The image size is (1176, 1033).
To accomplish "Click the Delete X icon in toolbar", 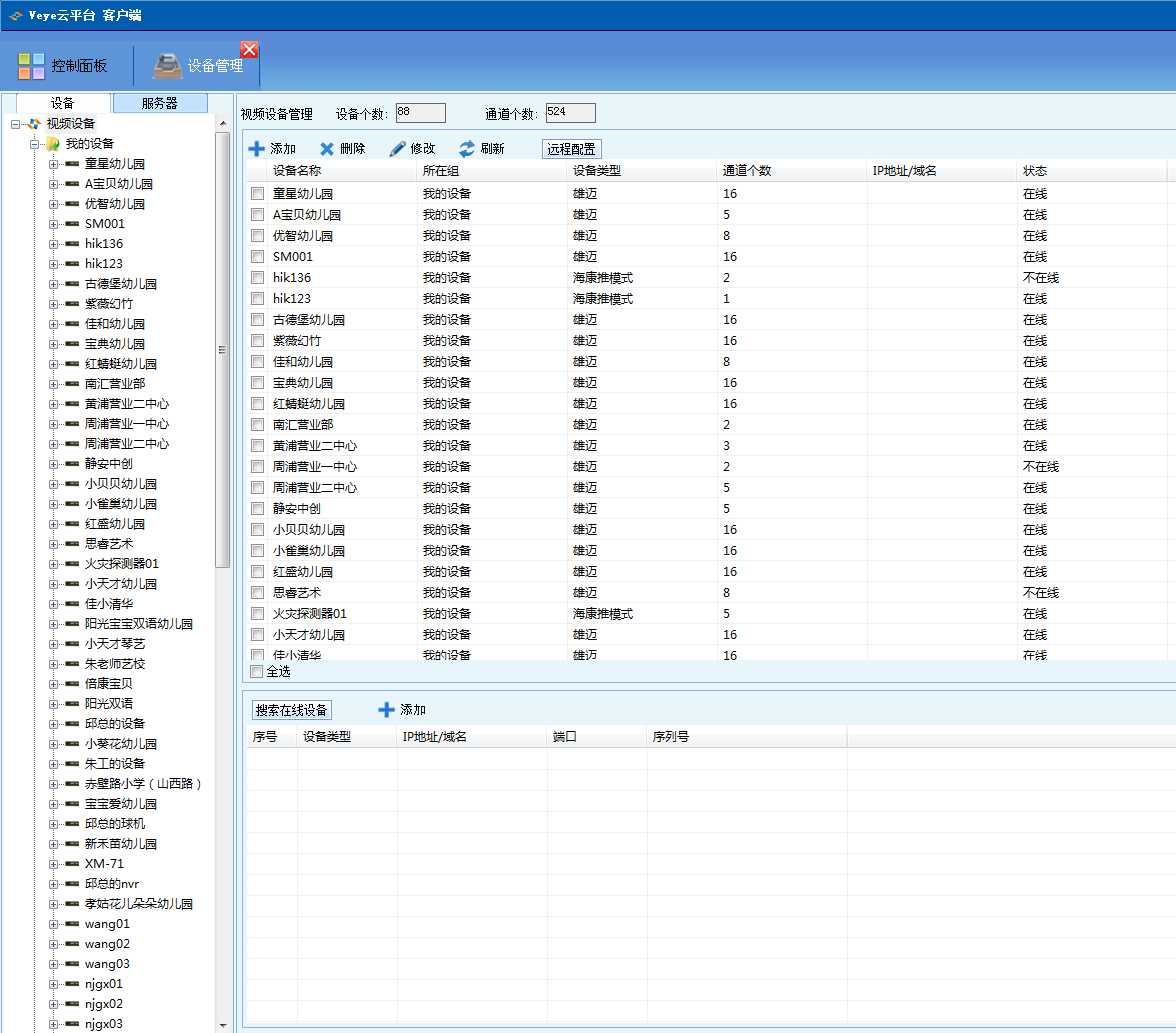I will tap(327, 149).
